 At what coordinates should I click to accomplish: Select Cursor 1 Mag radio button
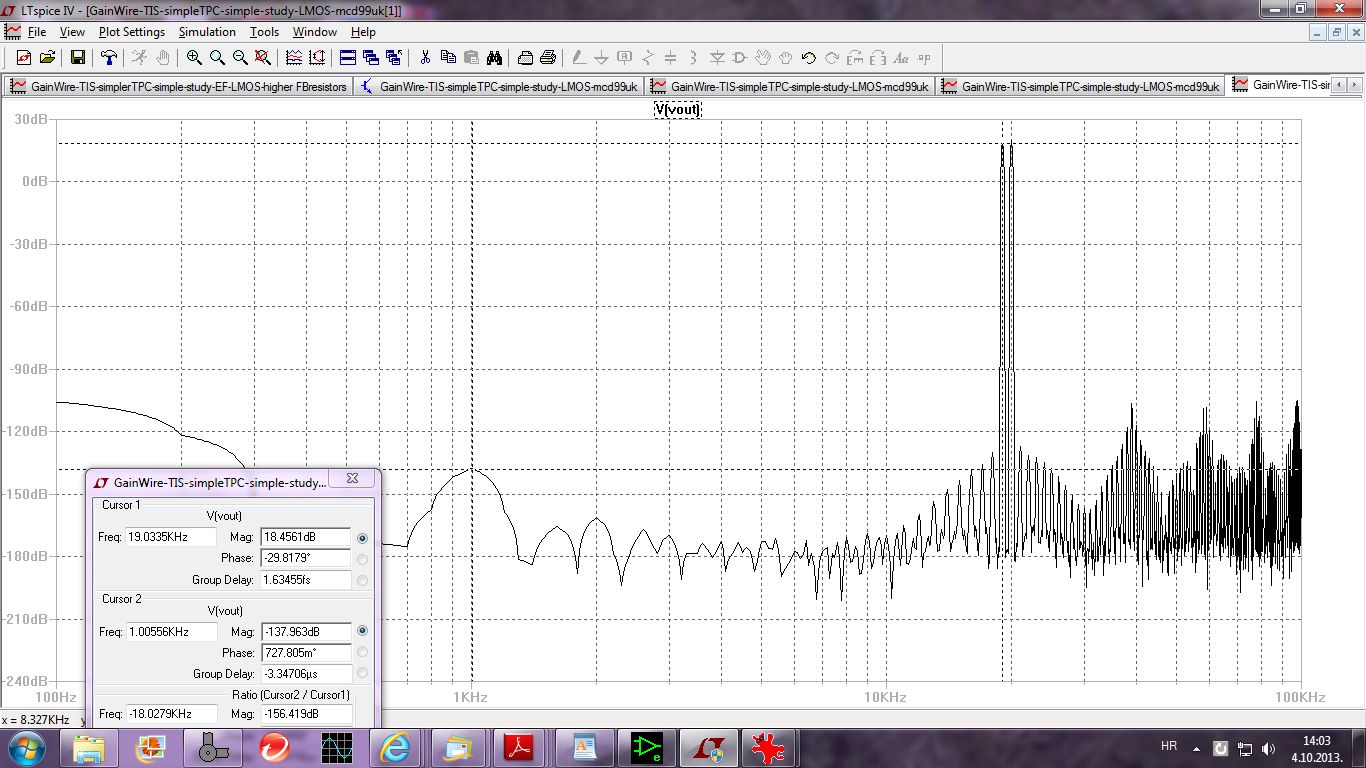[362, 538]
